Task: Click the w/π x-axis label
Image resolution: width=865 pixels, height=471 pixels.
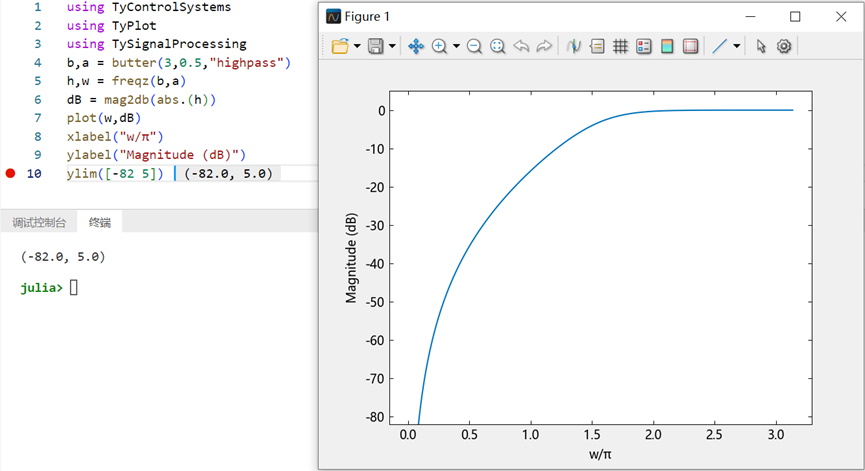Action: pyautogui.click(x=600, y=454)
